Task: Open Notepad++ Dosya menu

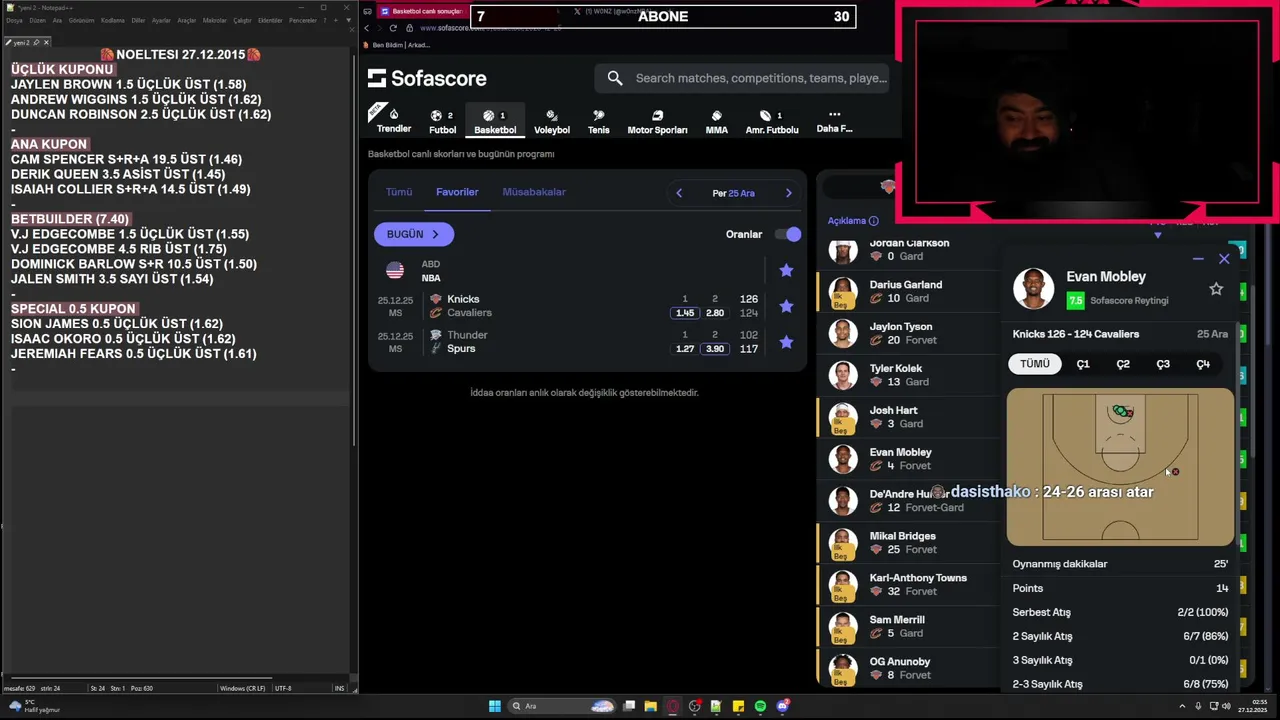Action: 14,20
